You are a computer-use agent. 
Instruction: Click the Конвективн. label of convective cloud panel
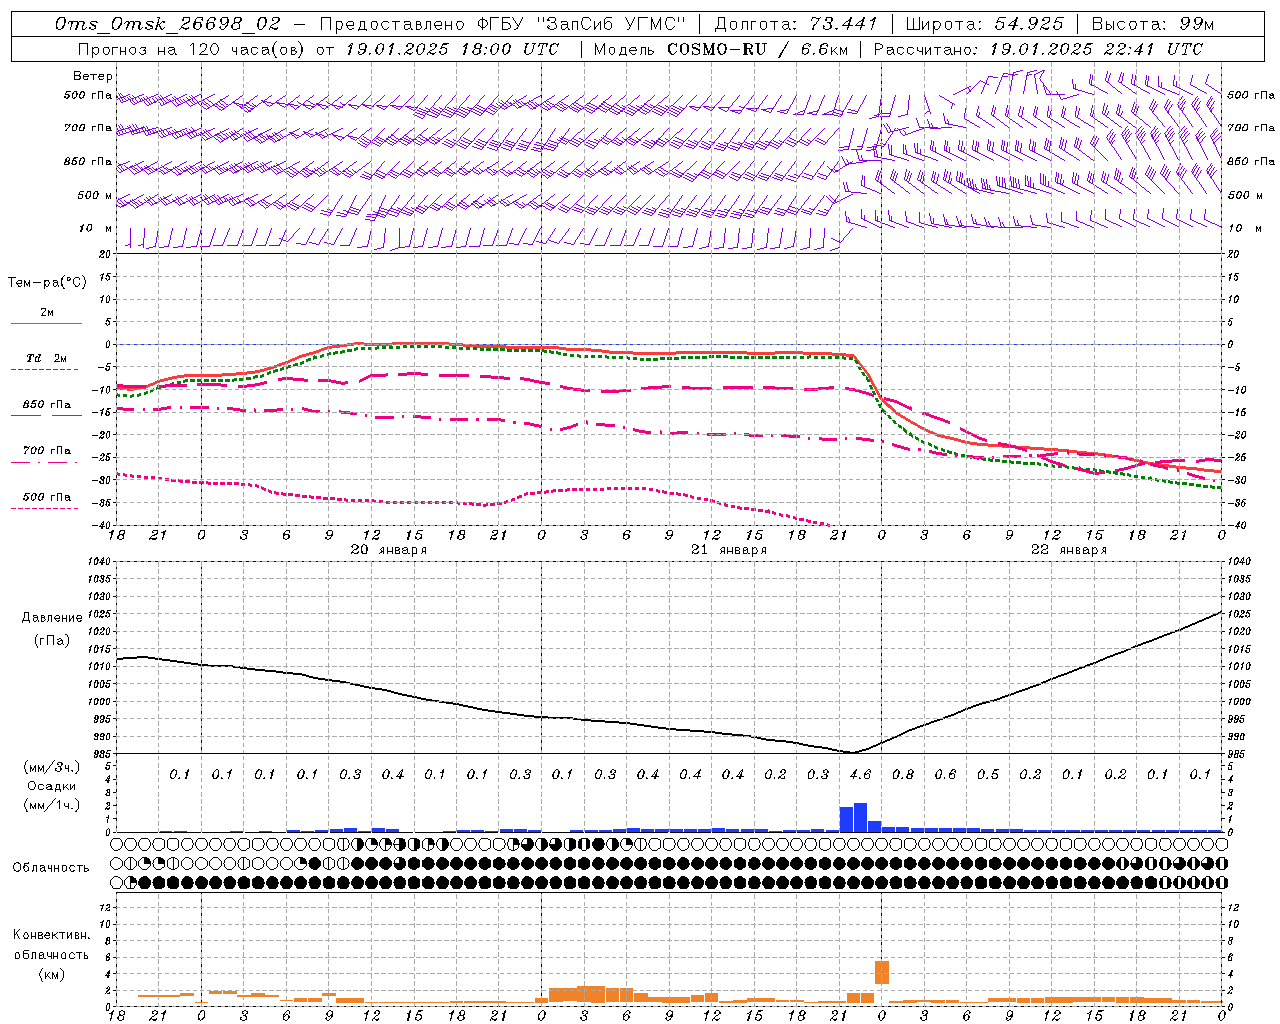click(x=51, y=935)
